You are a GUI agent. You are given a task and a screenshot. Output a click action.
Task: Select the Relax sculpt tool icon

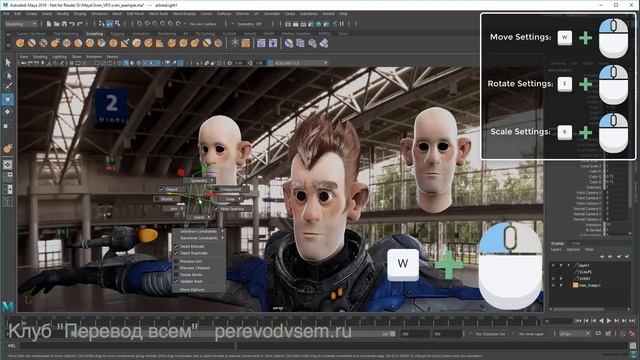coord(43,43)
